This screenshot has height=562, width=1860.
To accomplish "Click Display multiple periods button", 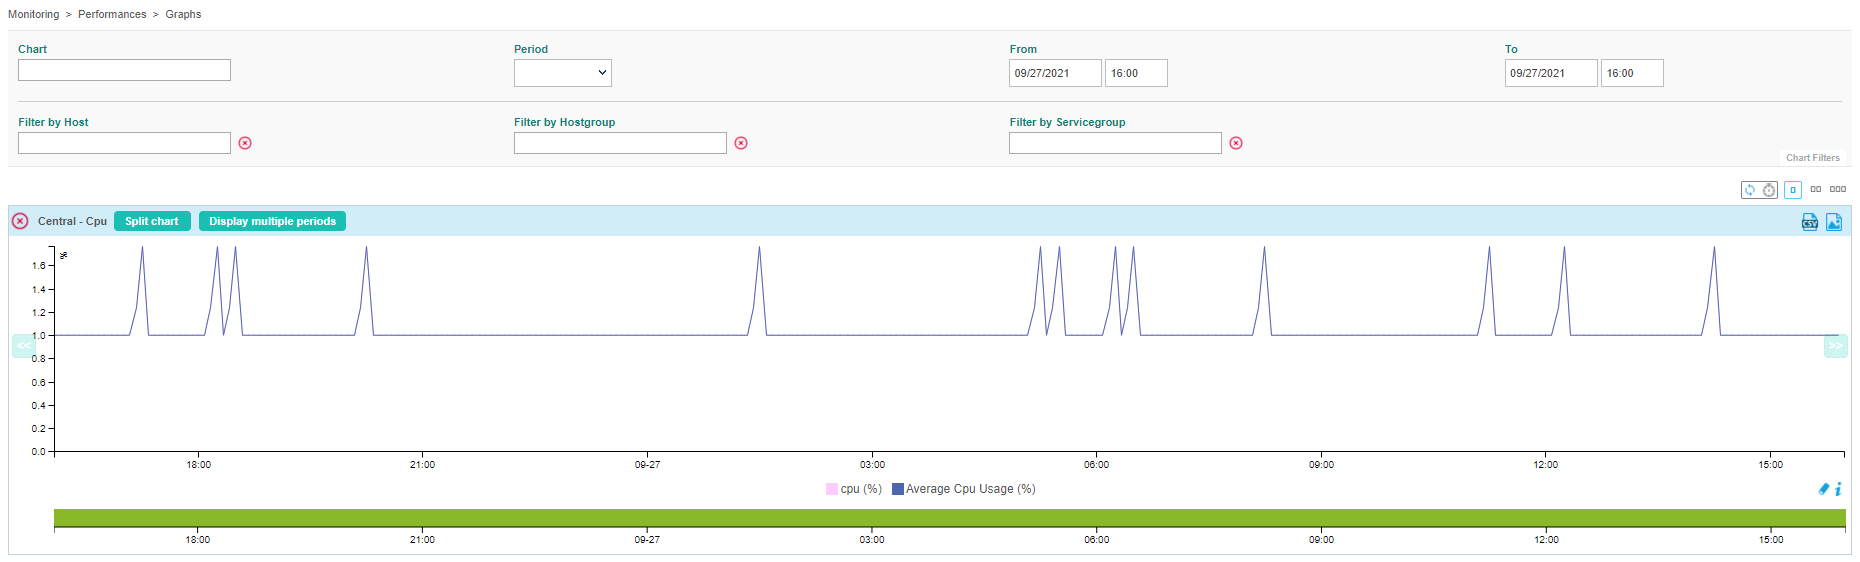I will (272, 221).
